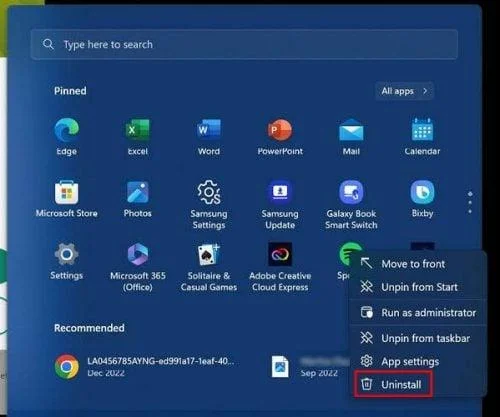Screen dimensions: 500x417
Task: Click the magnifier icon in search box
Action: 48,44
